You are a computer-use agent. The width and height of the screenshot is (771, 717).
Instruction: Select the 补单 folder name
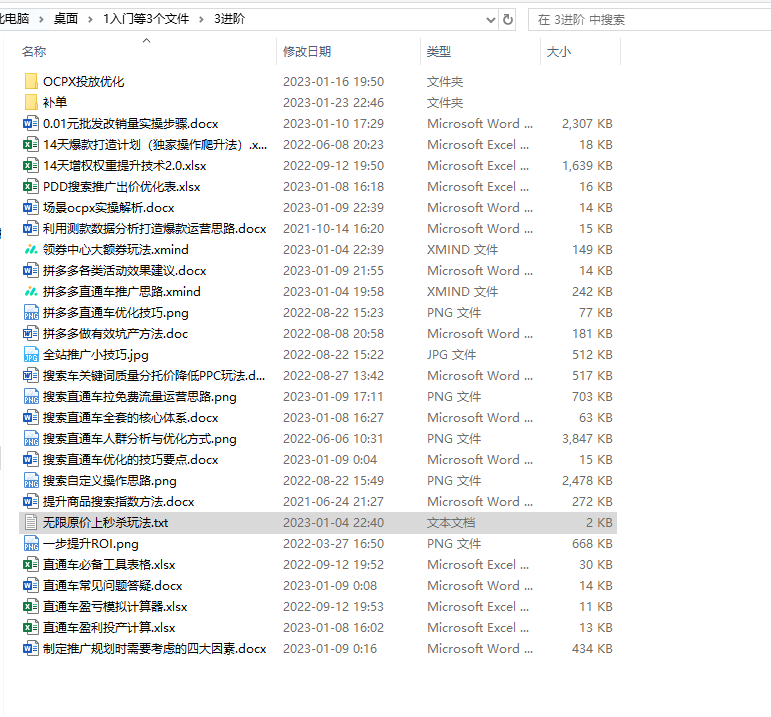[x=55, y=102]
